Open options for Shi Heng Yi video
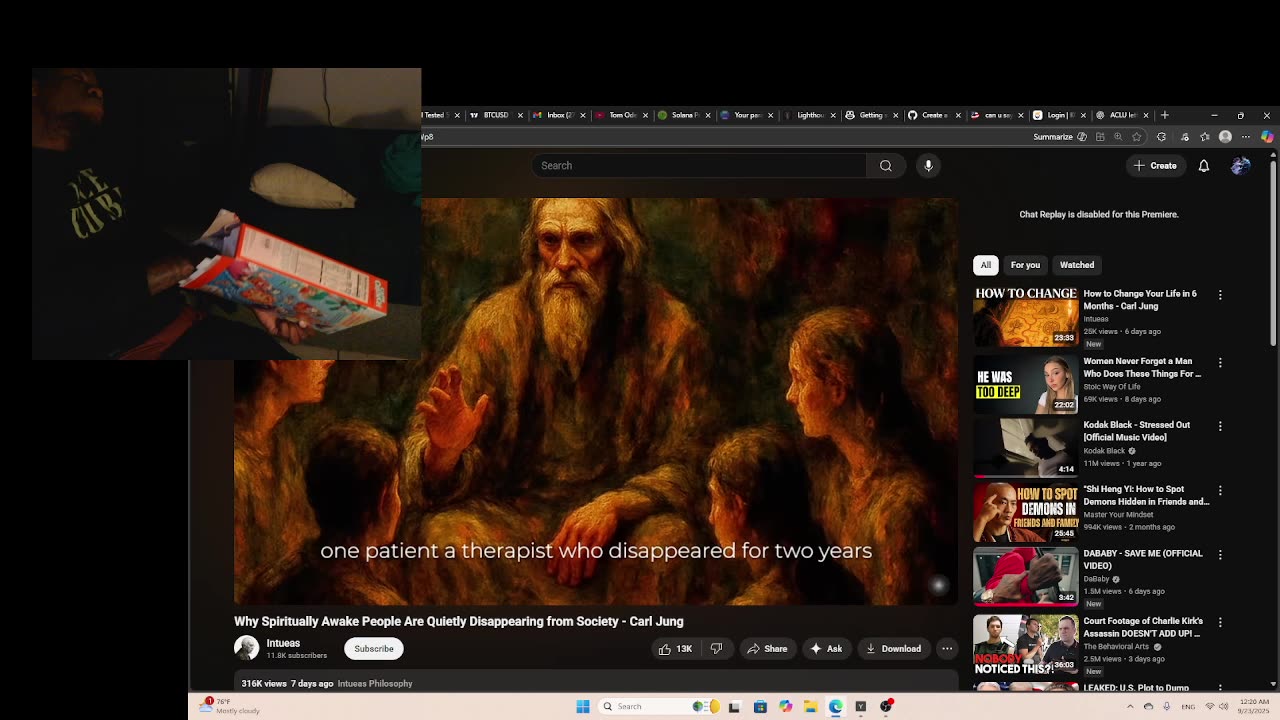 pos(1220,490)
